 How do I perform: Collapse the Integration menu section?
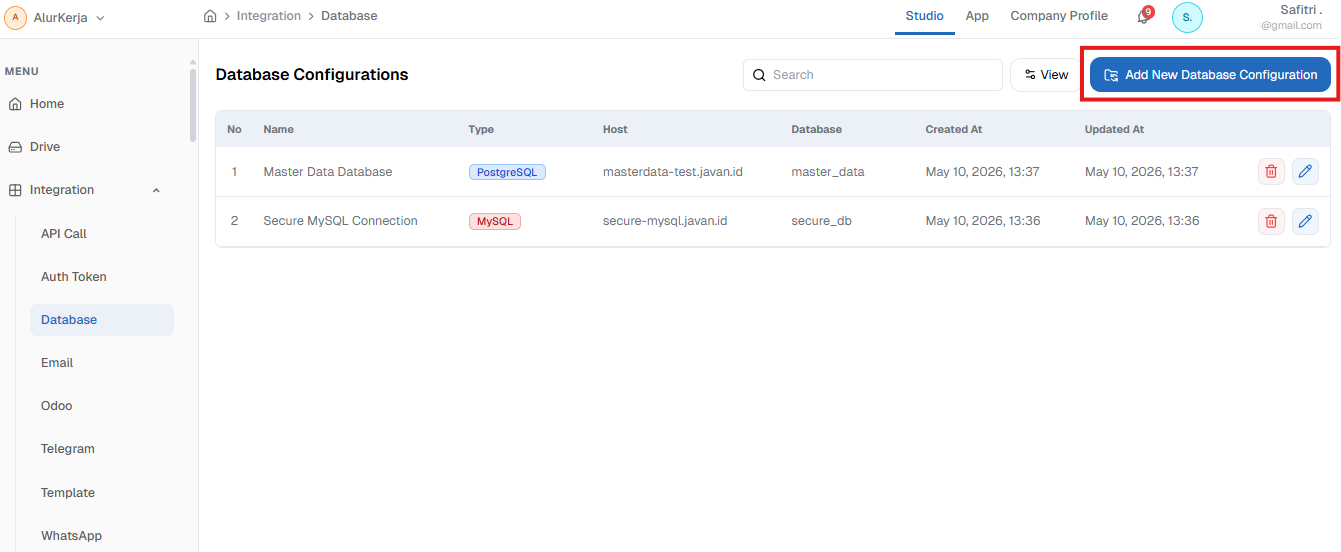click(156, 190)
